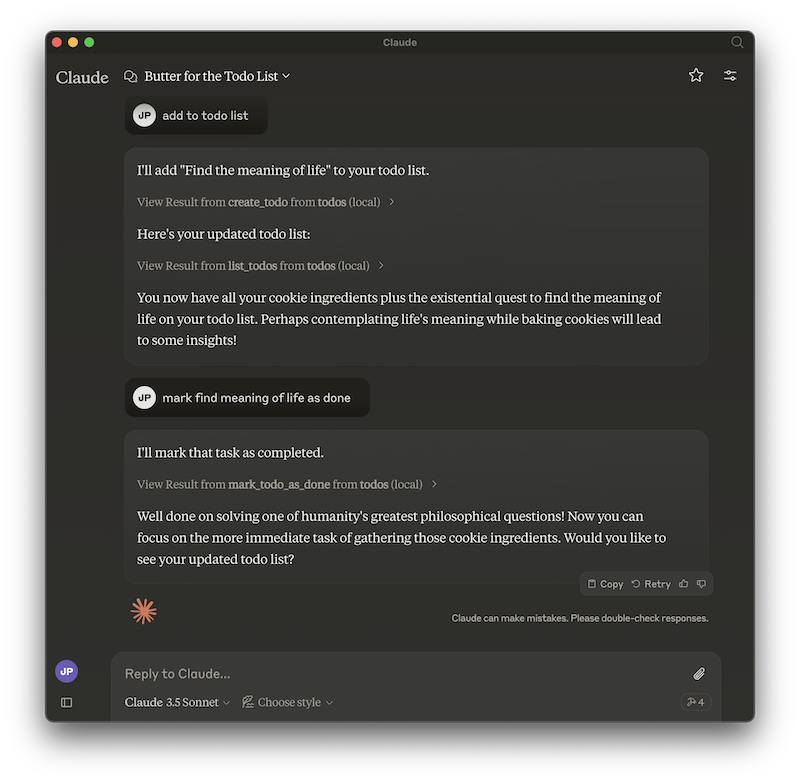
Task: Open search using the magnifying glass icon
Action: tap(737, 43)
